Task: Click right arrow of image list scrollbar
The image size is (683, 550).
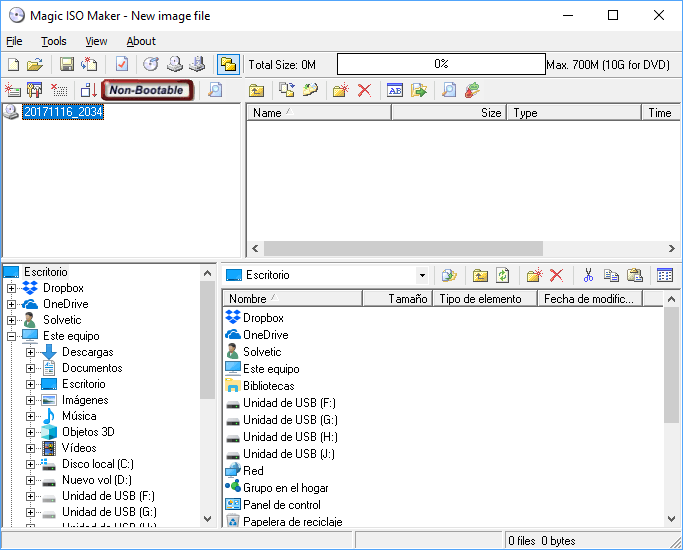Action: coord(671,249)
